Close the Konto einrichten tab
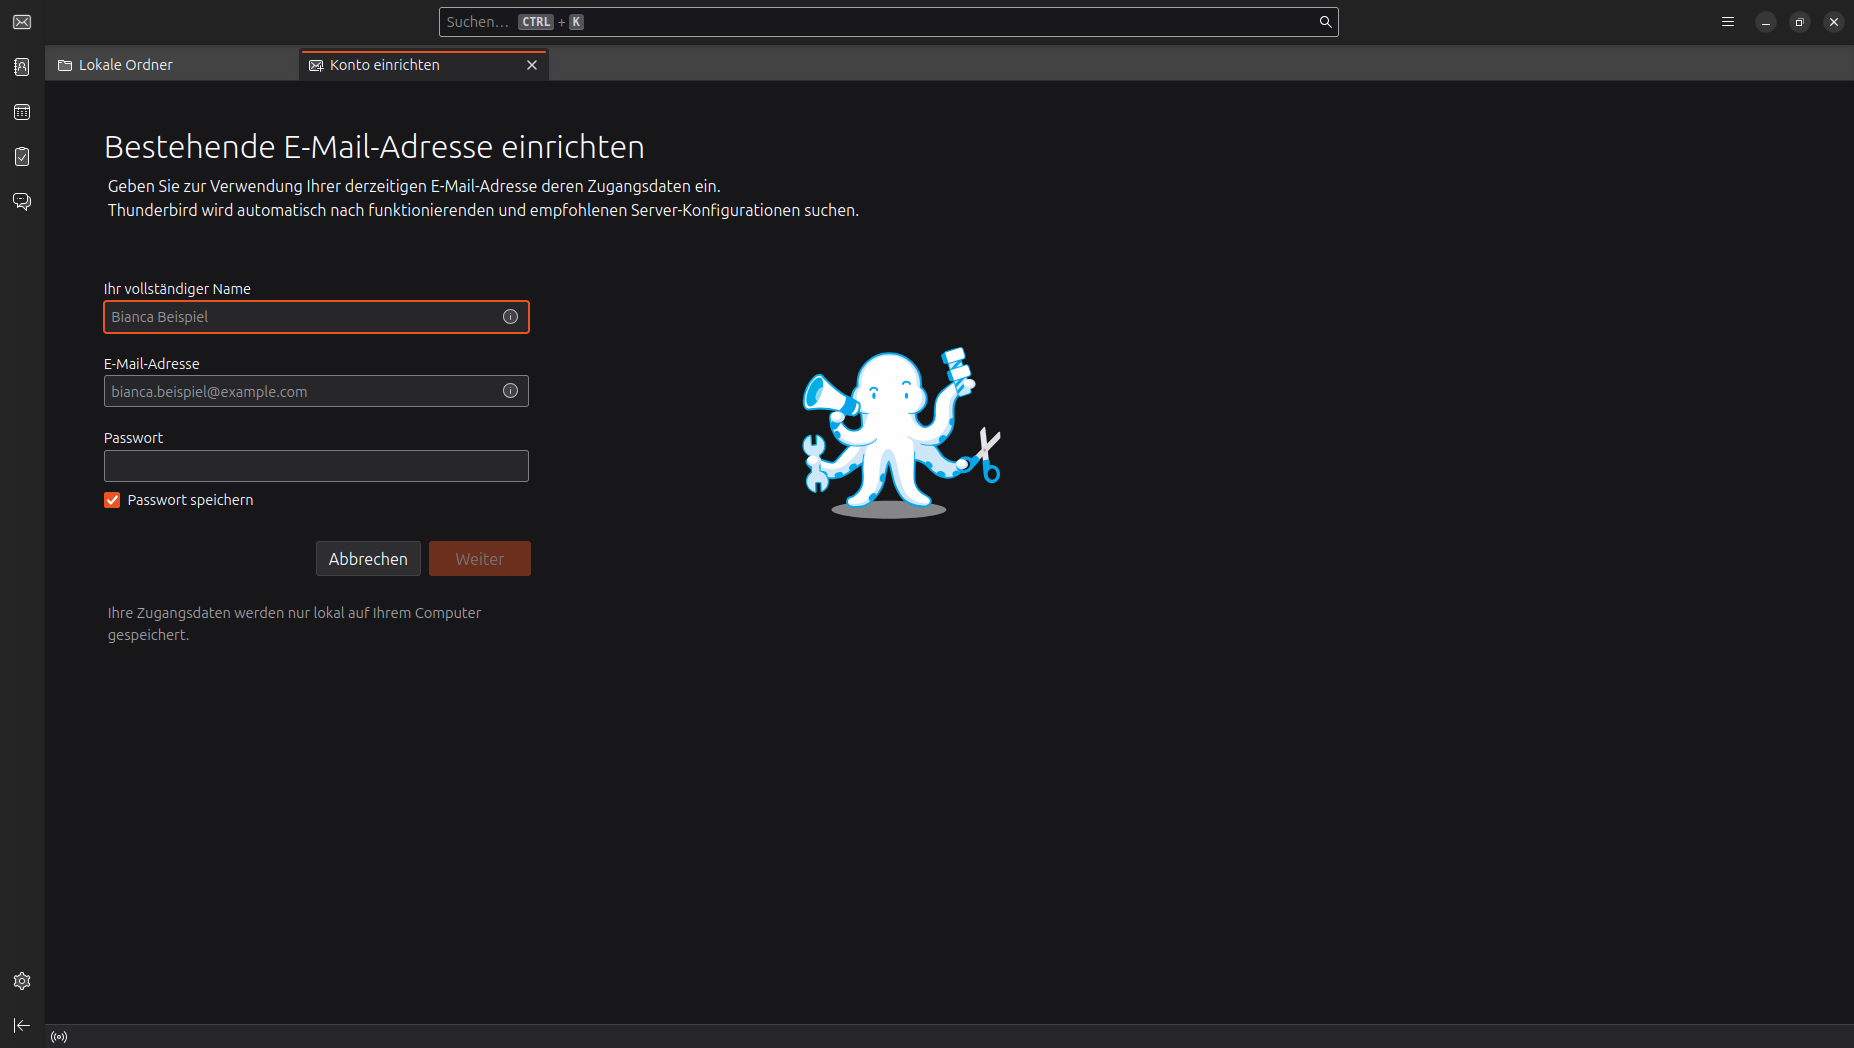 tap(532, 65)
